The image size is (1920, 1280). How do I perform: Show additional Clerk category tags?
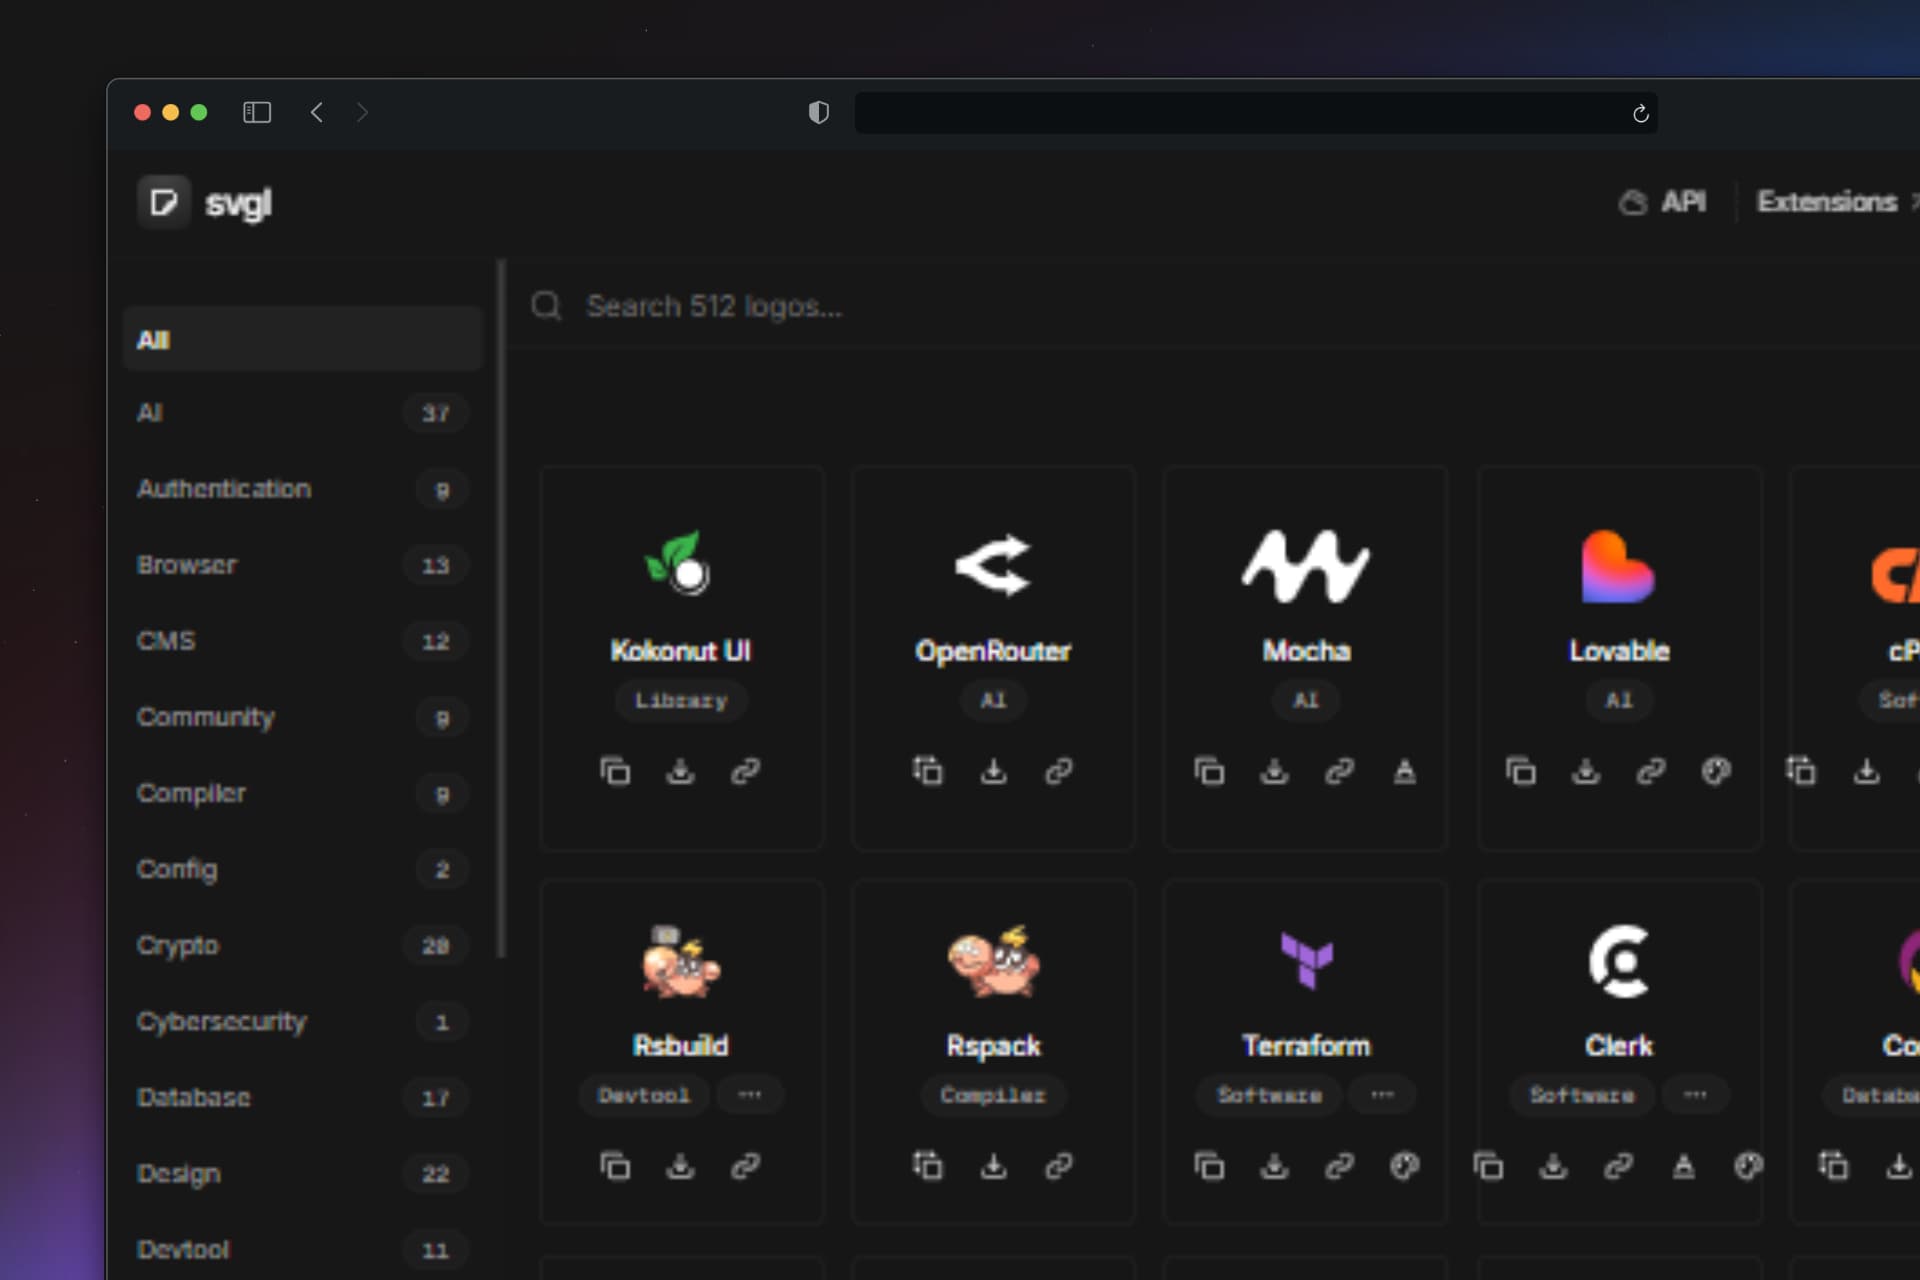coord(1695,1095)
